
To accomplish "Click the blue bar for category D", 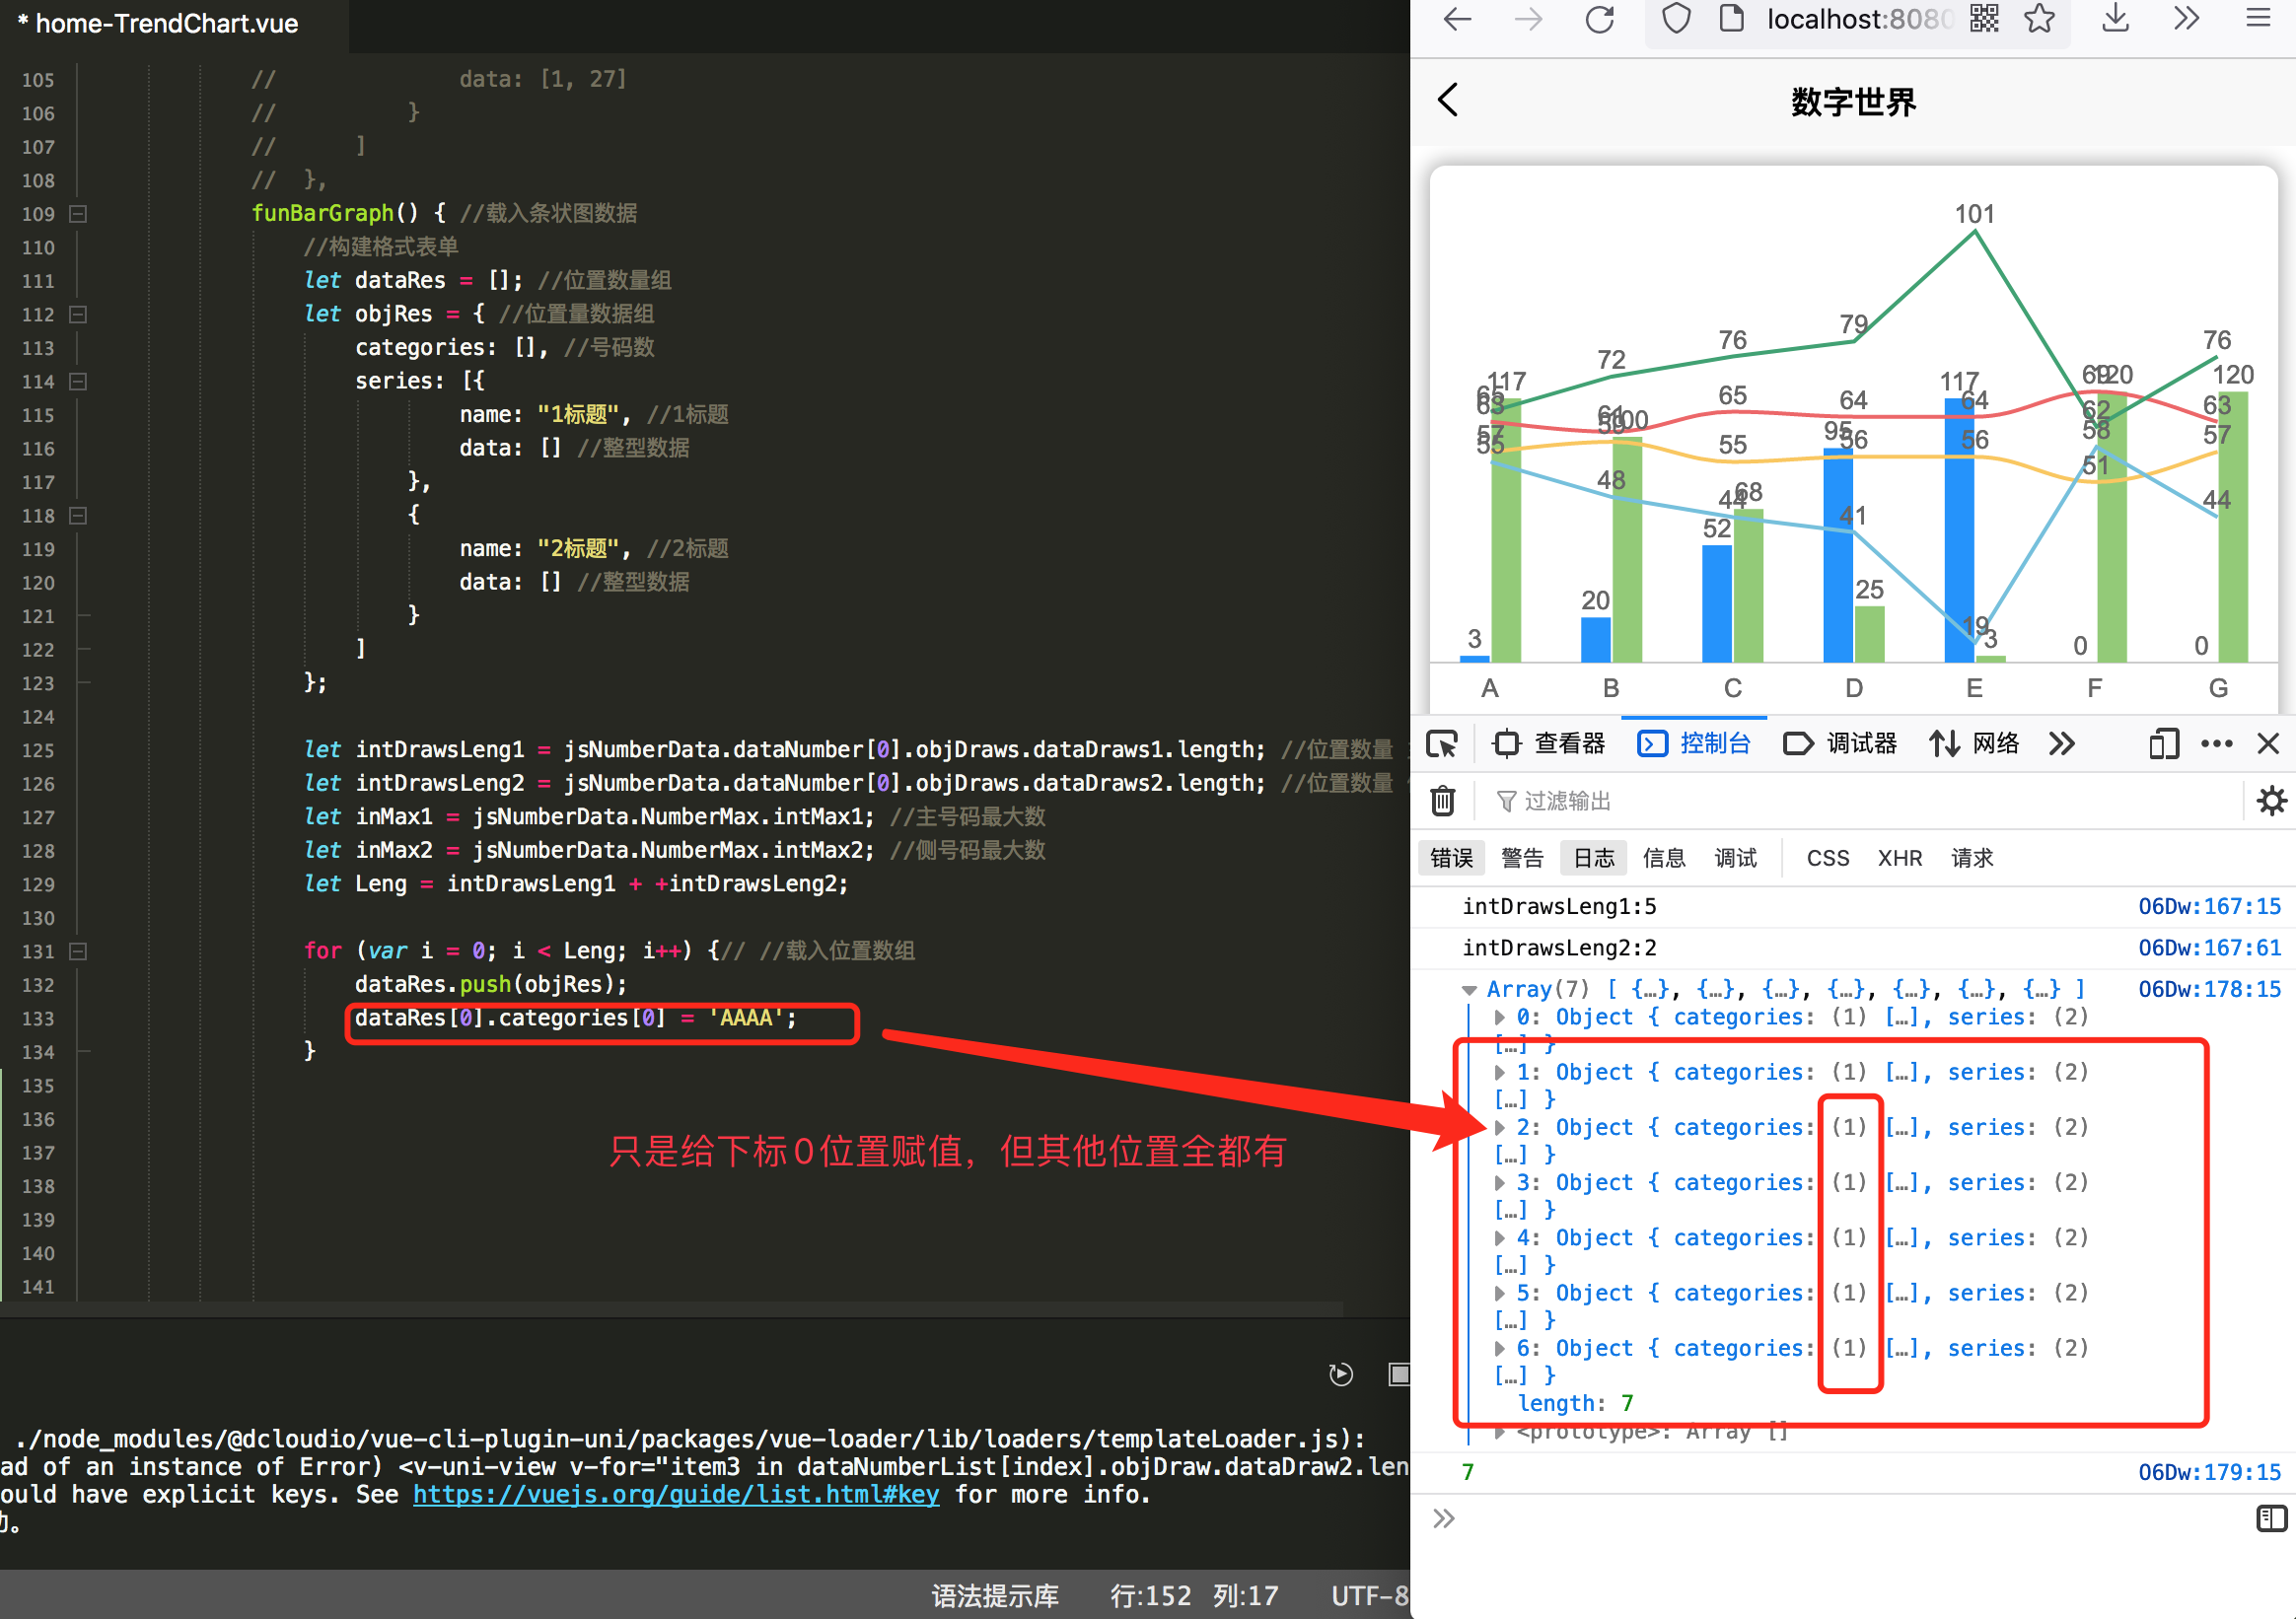I will click(x=1838, y=556).
